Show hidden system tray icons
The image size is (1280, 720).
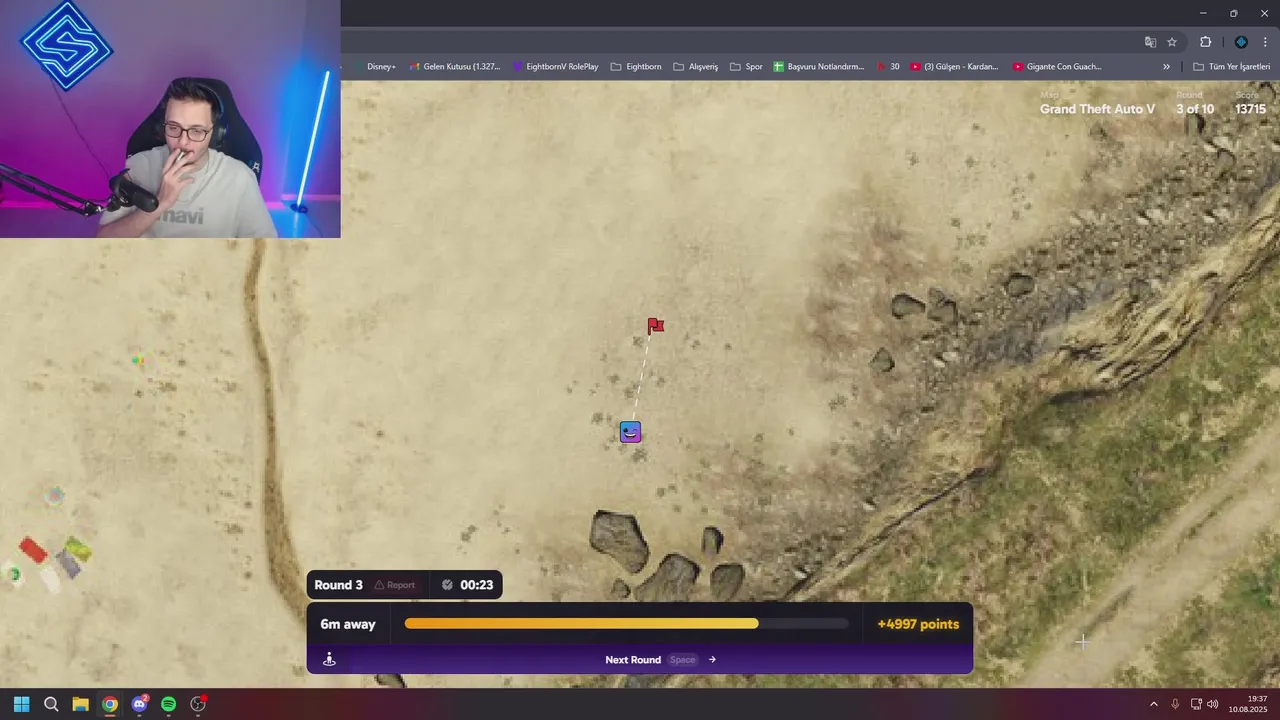1153,704
